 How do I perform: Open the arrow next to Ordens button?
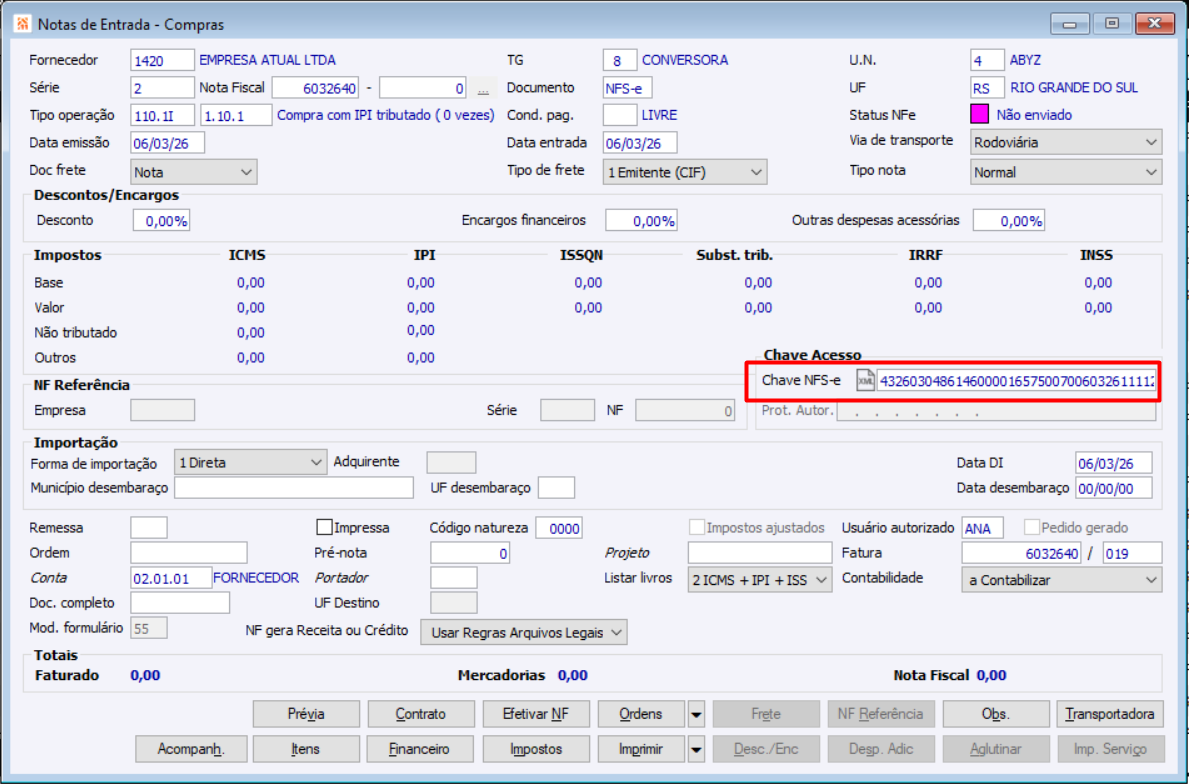point(696,714)
